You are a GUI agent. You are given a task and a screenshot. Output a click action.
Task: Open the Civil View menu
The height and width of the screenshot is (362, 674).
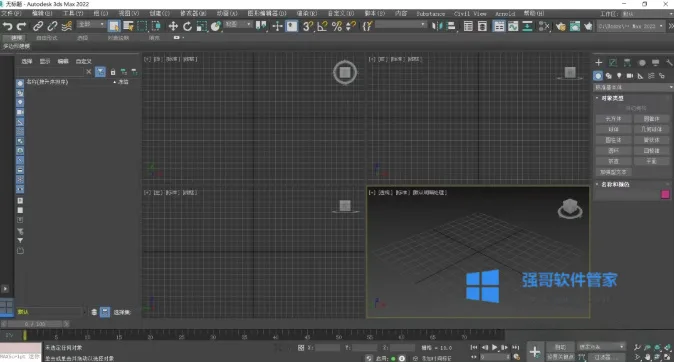click(470, 14)
